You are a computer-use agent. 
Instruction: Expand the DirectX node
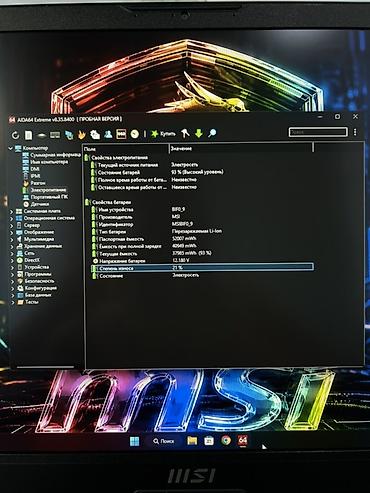pyautogui.click(x=12, y=261)
